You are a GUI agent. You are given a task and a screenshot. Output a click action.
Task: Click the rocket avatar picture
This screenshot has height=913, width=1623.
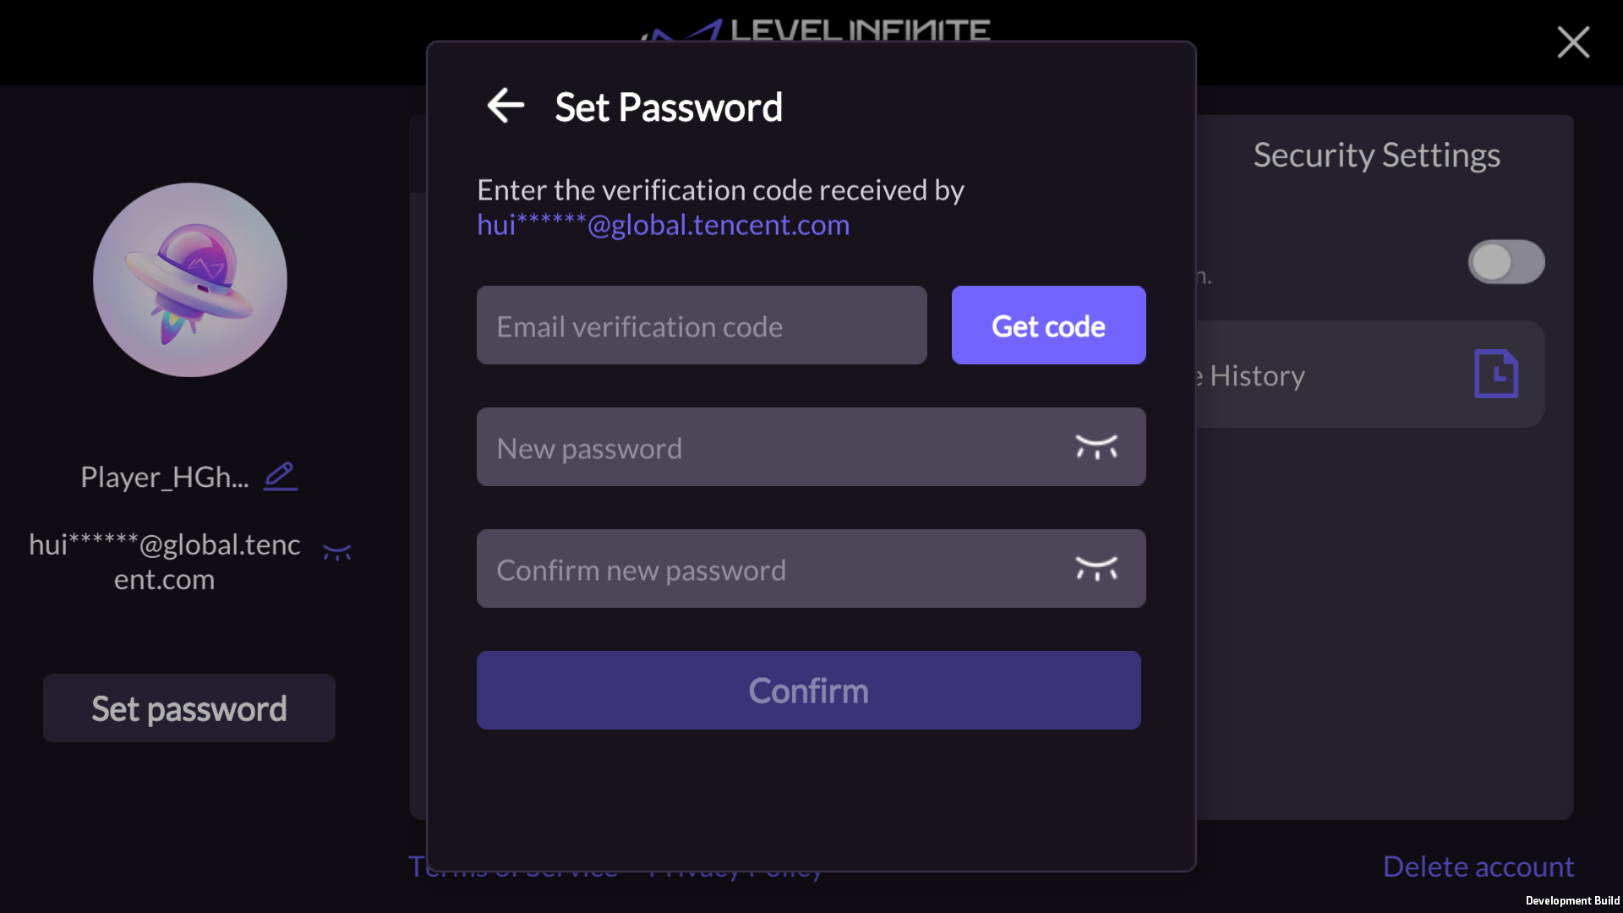(190, 280)
